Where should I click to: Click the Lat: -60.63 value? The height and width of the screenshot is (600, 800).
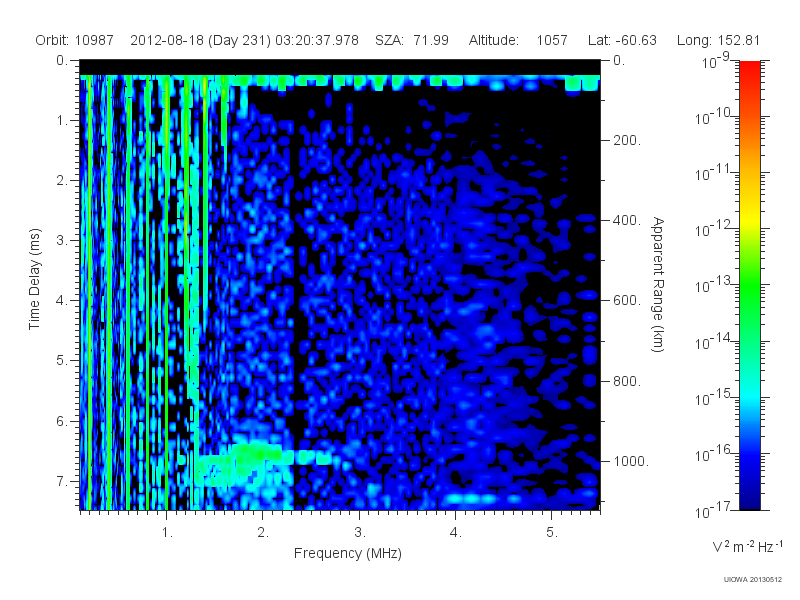point(622,40)
